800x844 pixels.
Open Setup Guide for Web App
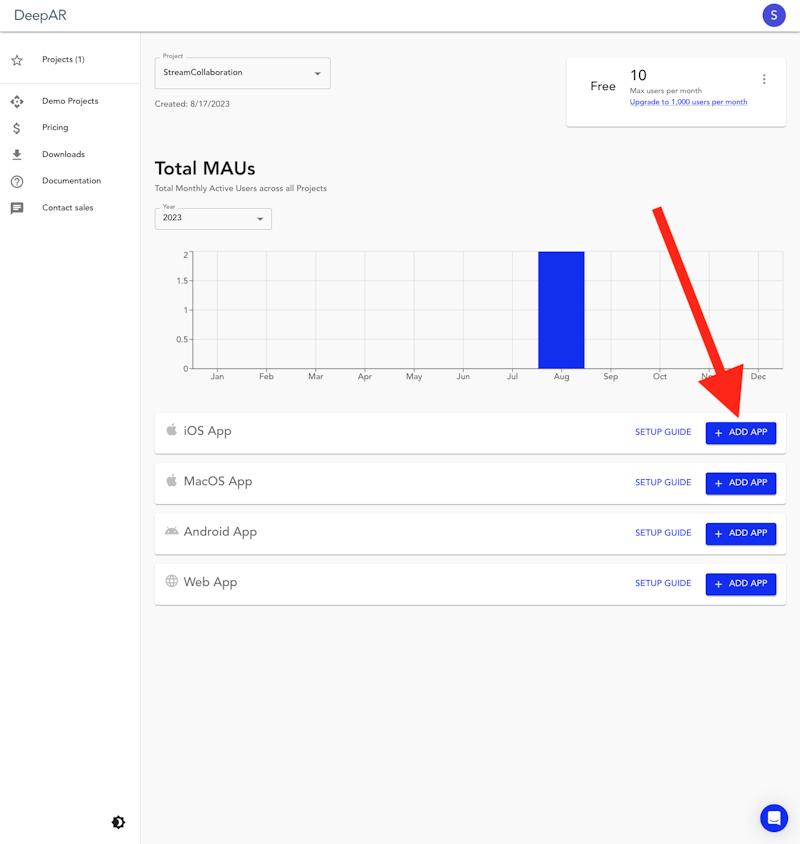click(663, 583)
